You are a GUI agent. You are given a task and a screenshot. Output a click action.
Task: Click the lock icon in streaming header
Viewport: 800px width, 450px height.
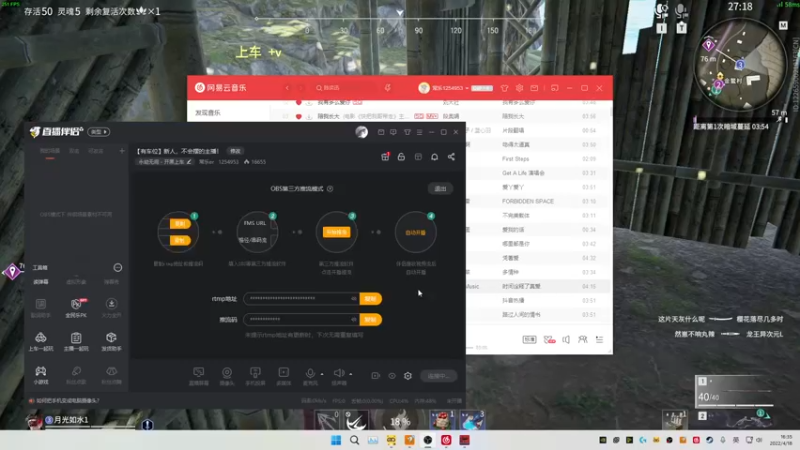(x=402, y=157)
